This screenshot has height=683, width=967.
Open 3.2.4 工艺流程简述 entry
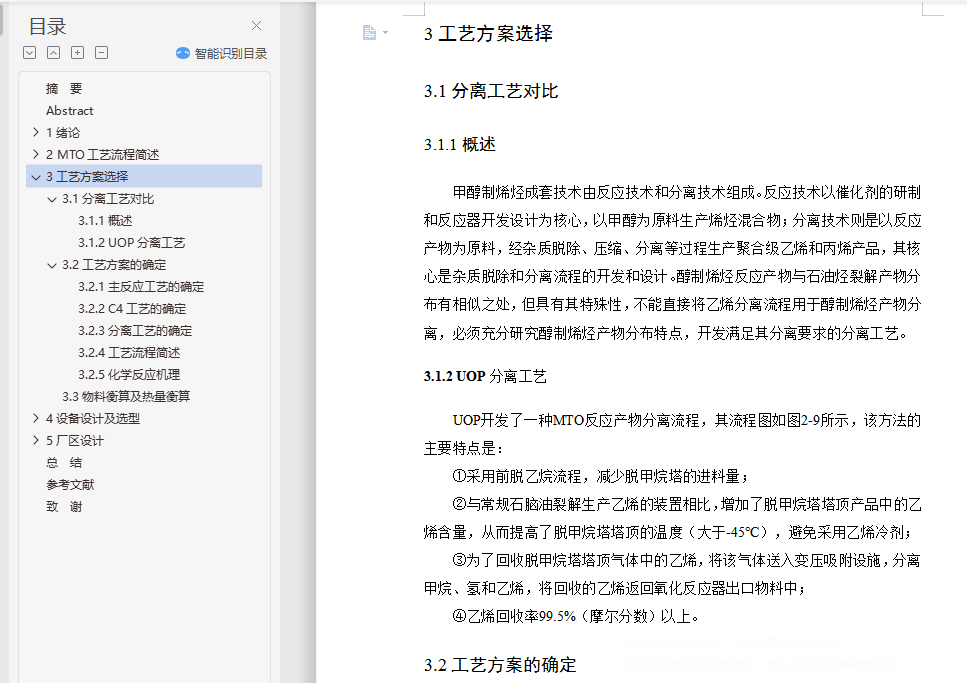click(x=129, y=353)
